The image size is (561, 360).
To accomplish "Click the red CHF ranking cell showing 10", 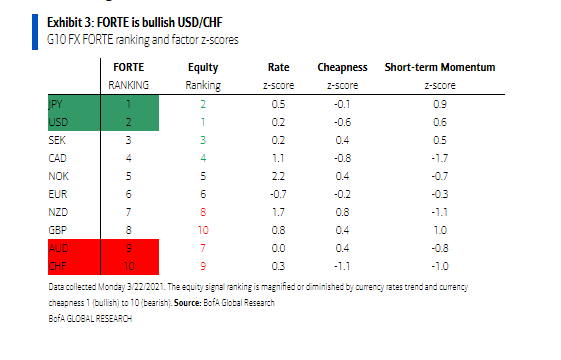I will click(x=130, y=266).
